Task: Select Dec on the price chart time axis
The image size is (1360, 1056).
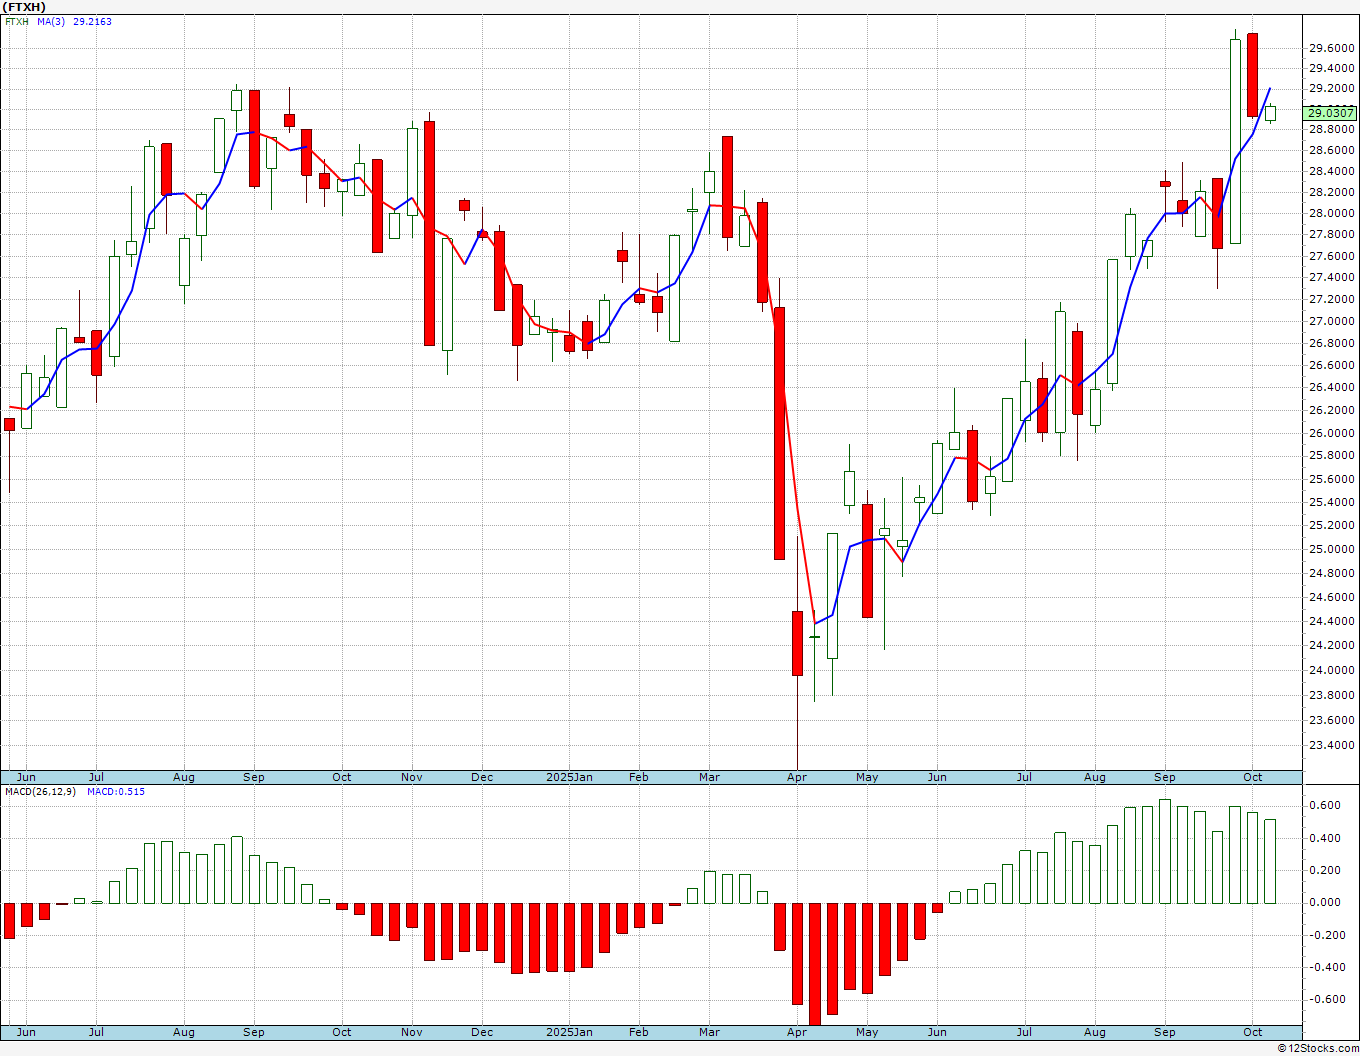Action: click(482, 777)
